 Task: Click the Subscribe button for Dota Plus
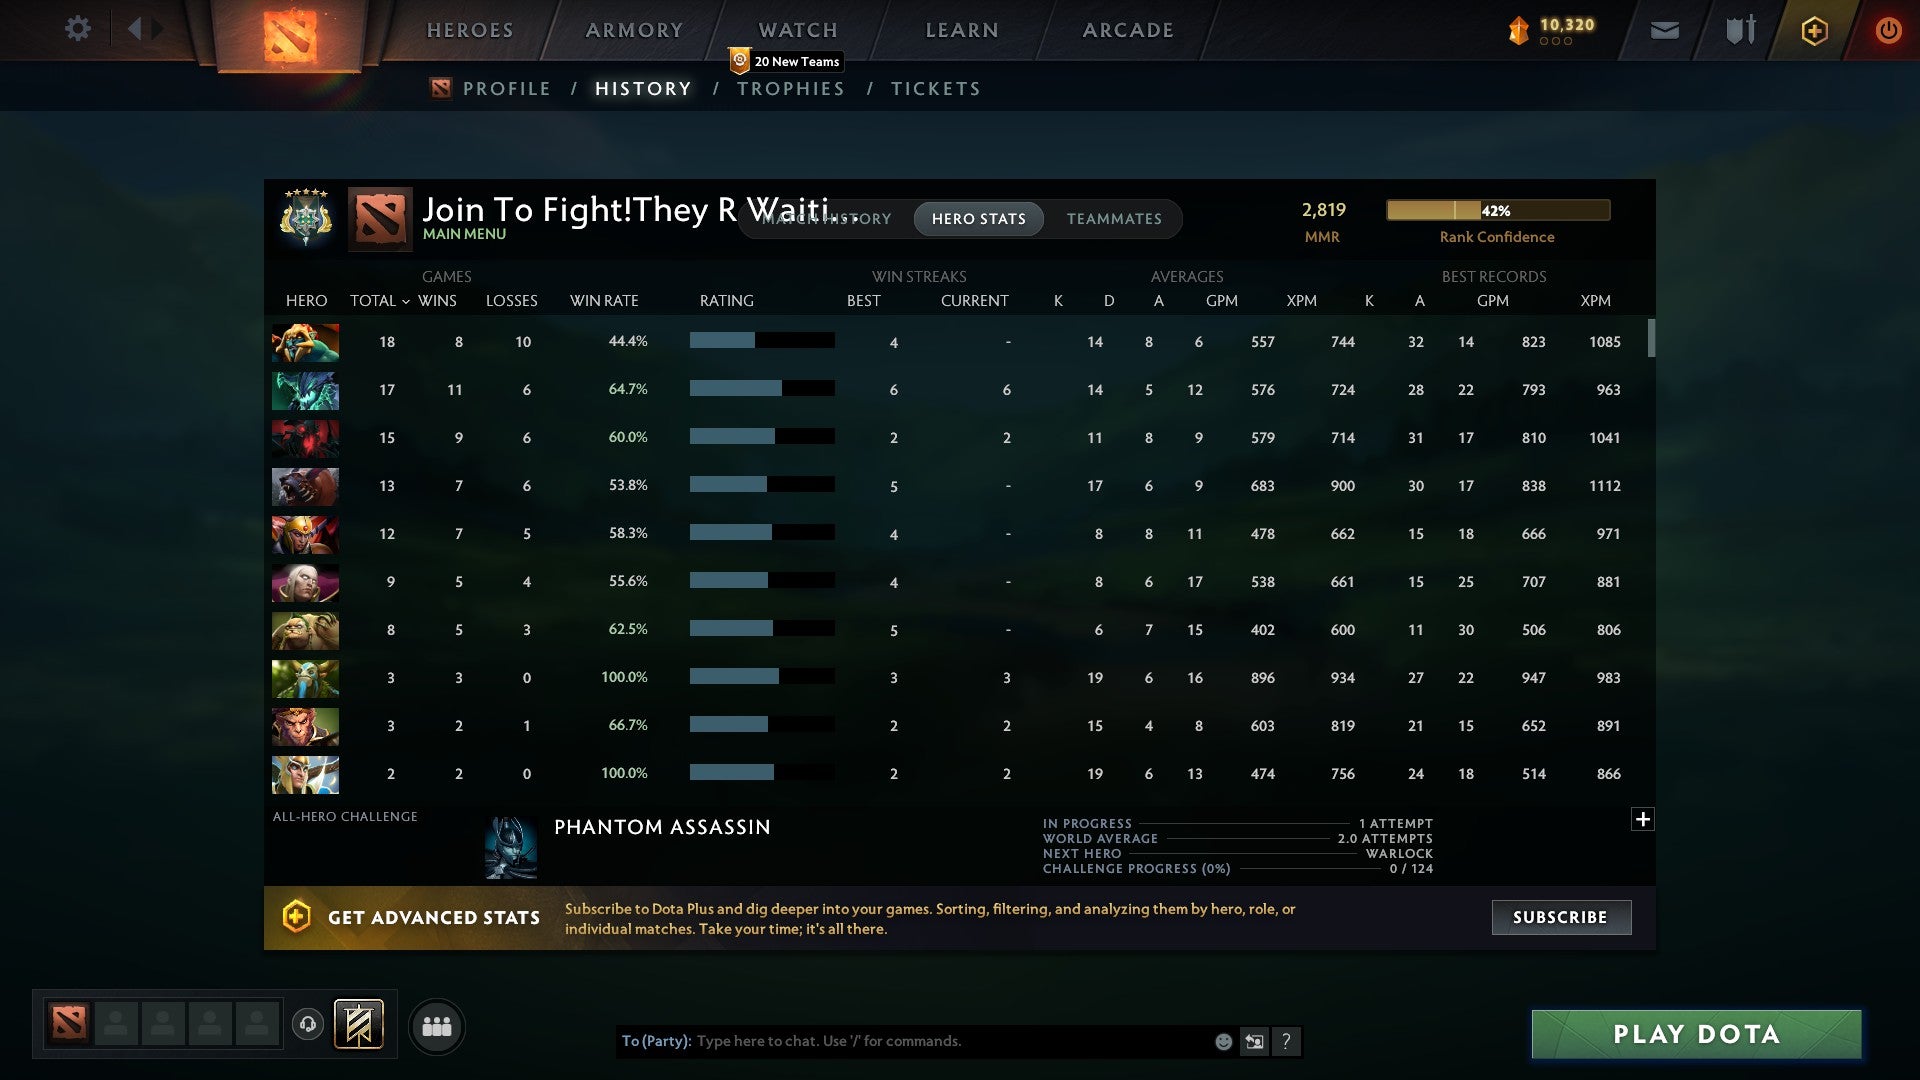[1560, 917]
